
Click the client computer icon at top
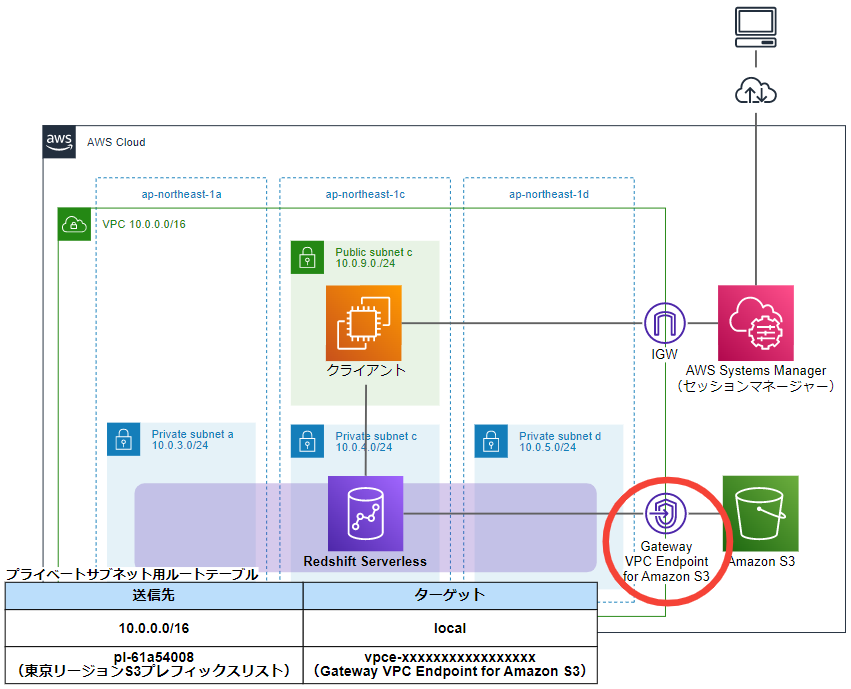tap(755, 27)
